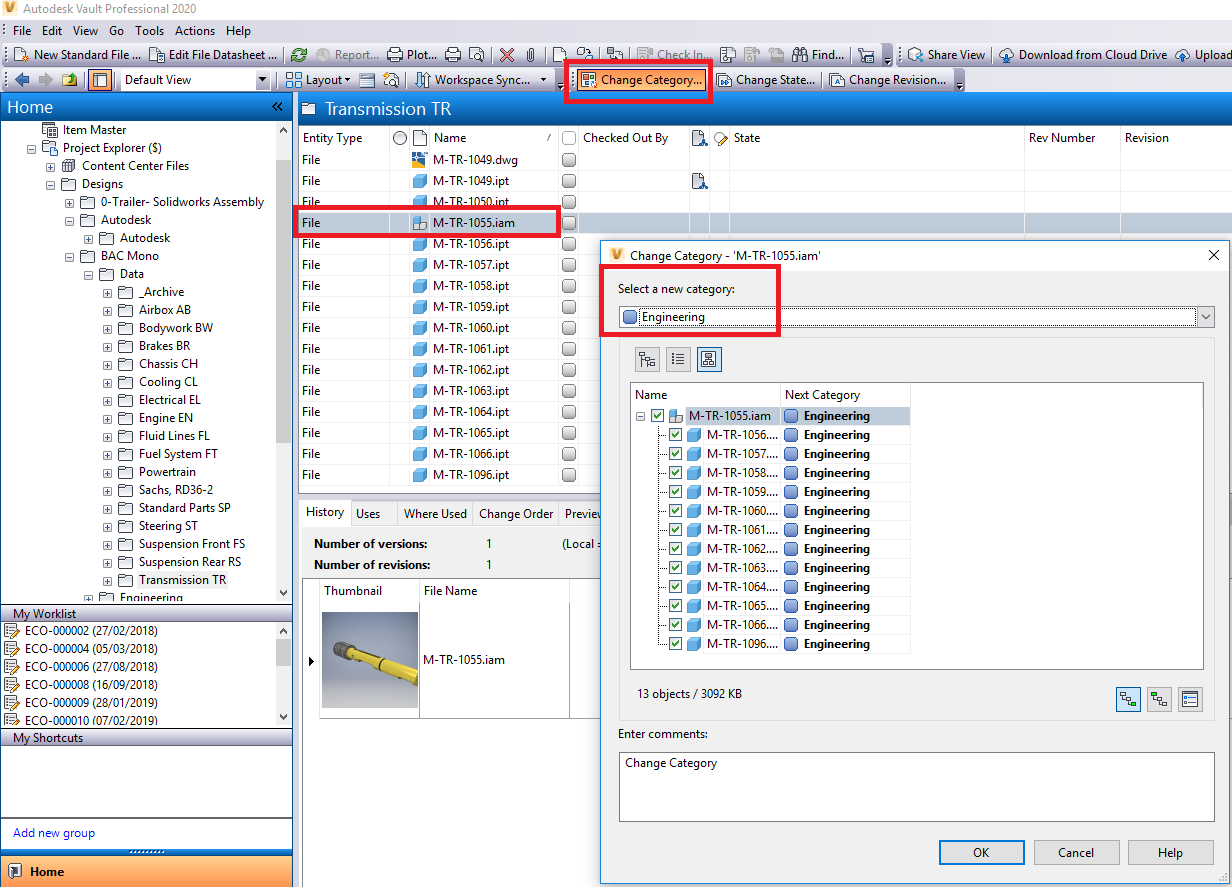Toggle include children icon in dialog
The width and height of the screenshot is (1232, 887).
[1128, 699]
